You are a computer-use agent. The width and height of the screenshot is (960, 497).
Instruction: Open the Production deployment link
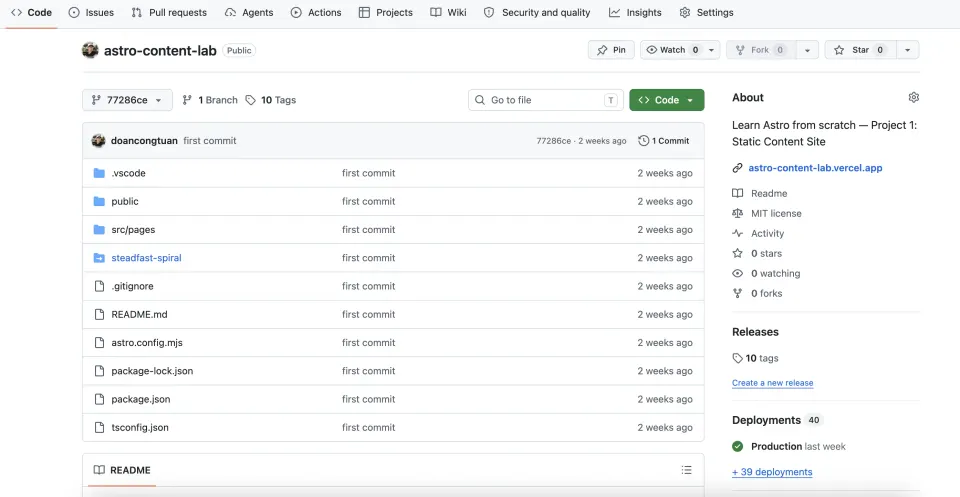776,446
